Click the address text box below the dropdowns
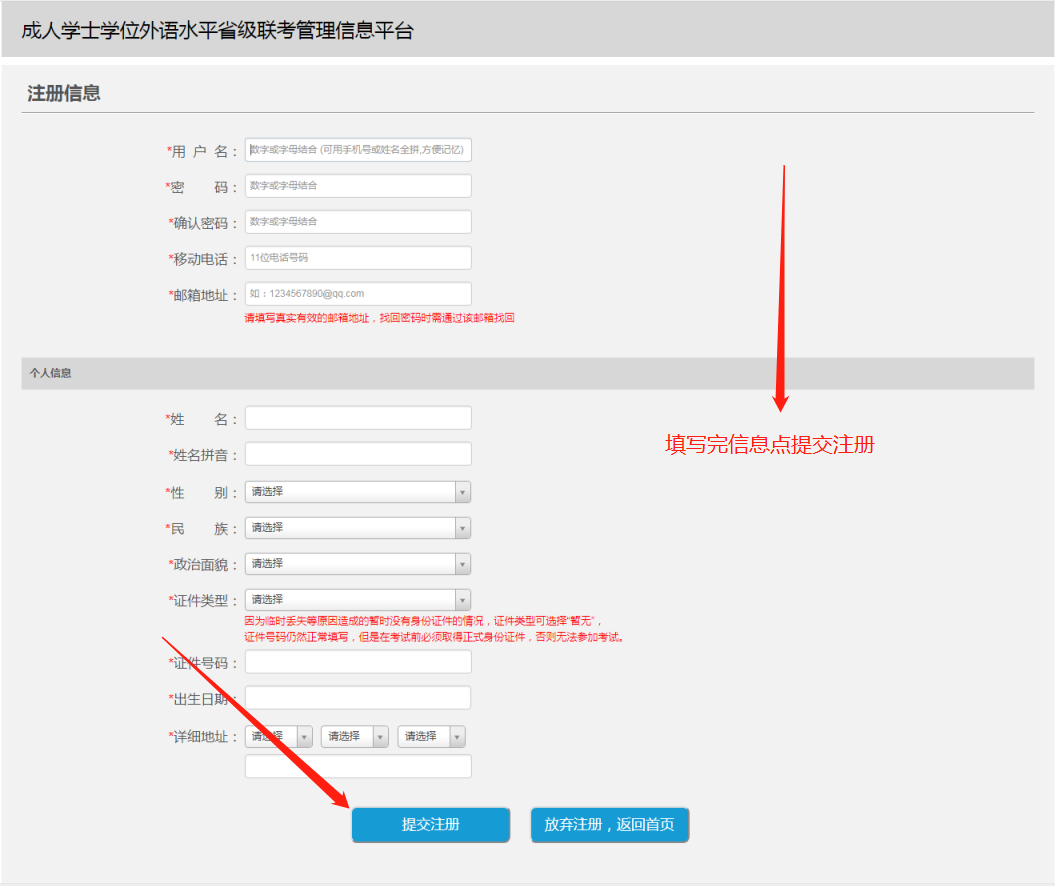Image resolution: width=1055 pixels, height=886 pixels. point(358,767)
